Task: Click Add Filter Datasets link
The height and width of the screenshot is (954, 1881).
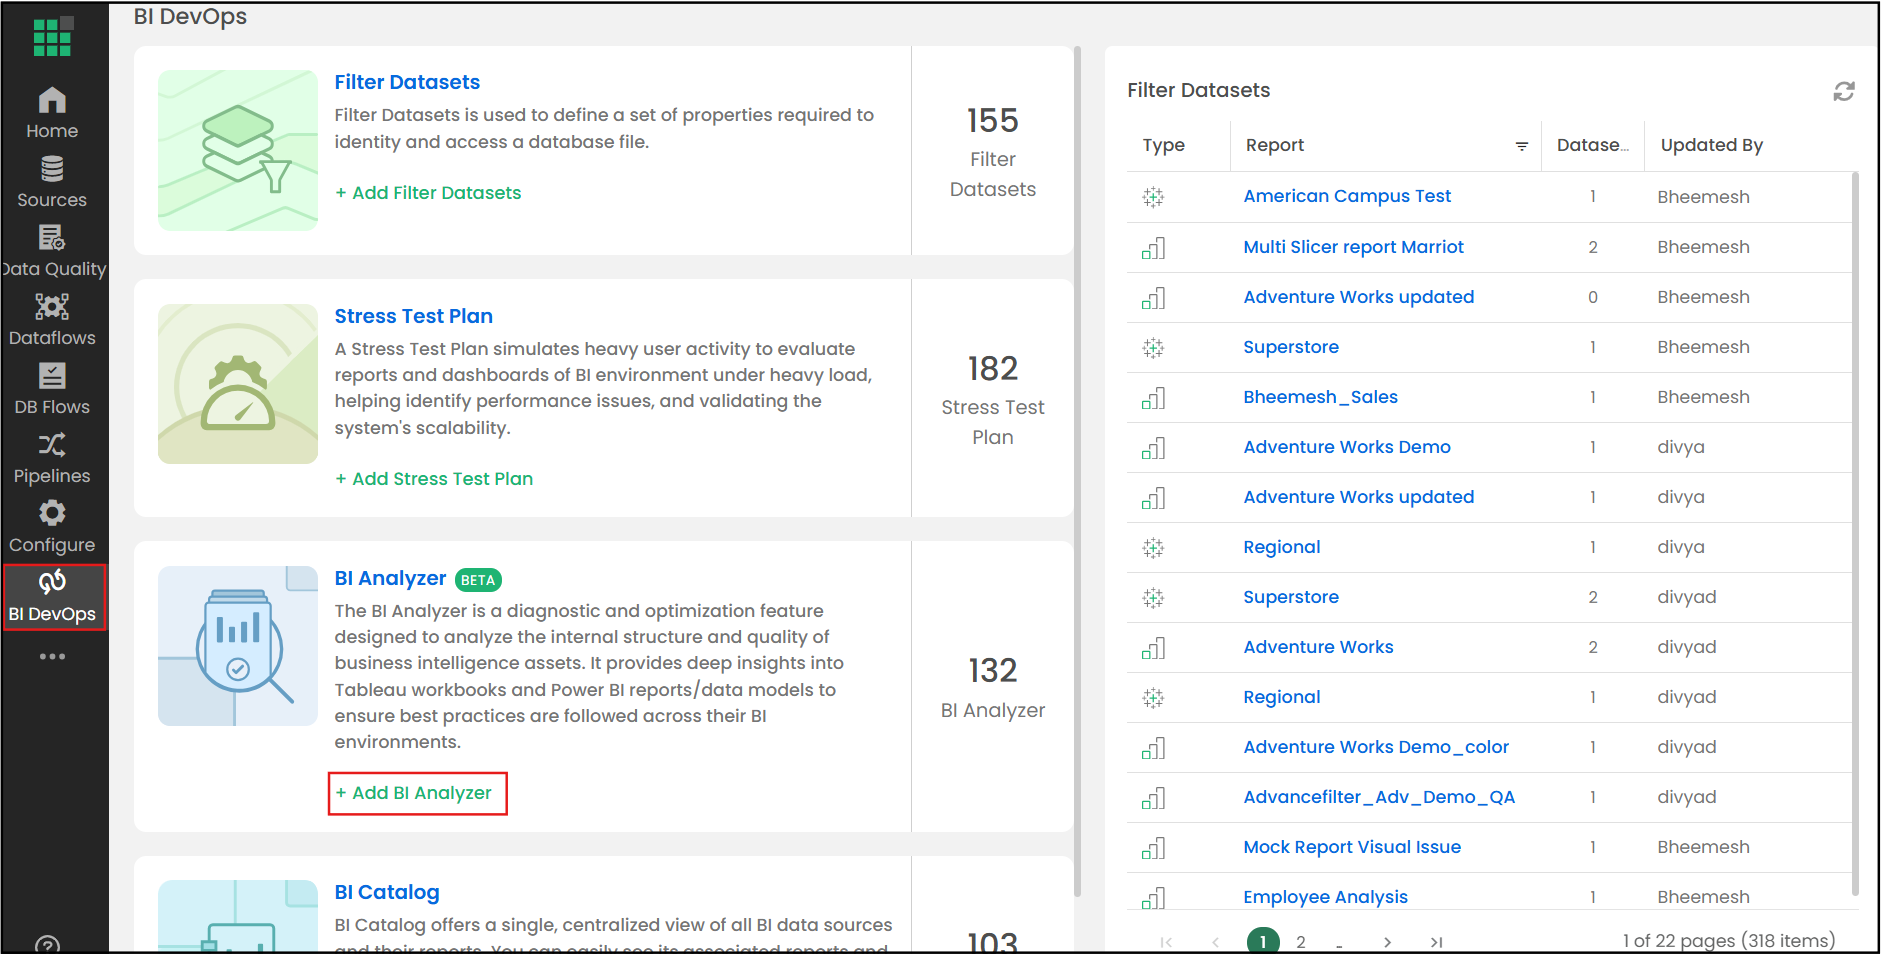Action: click(x=428, y=193)
